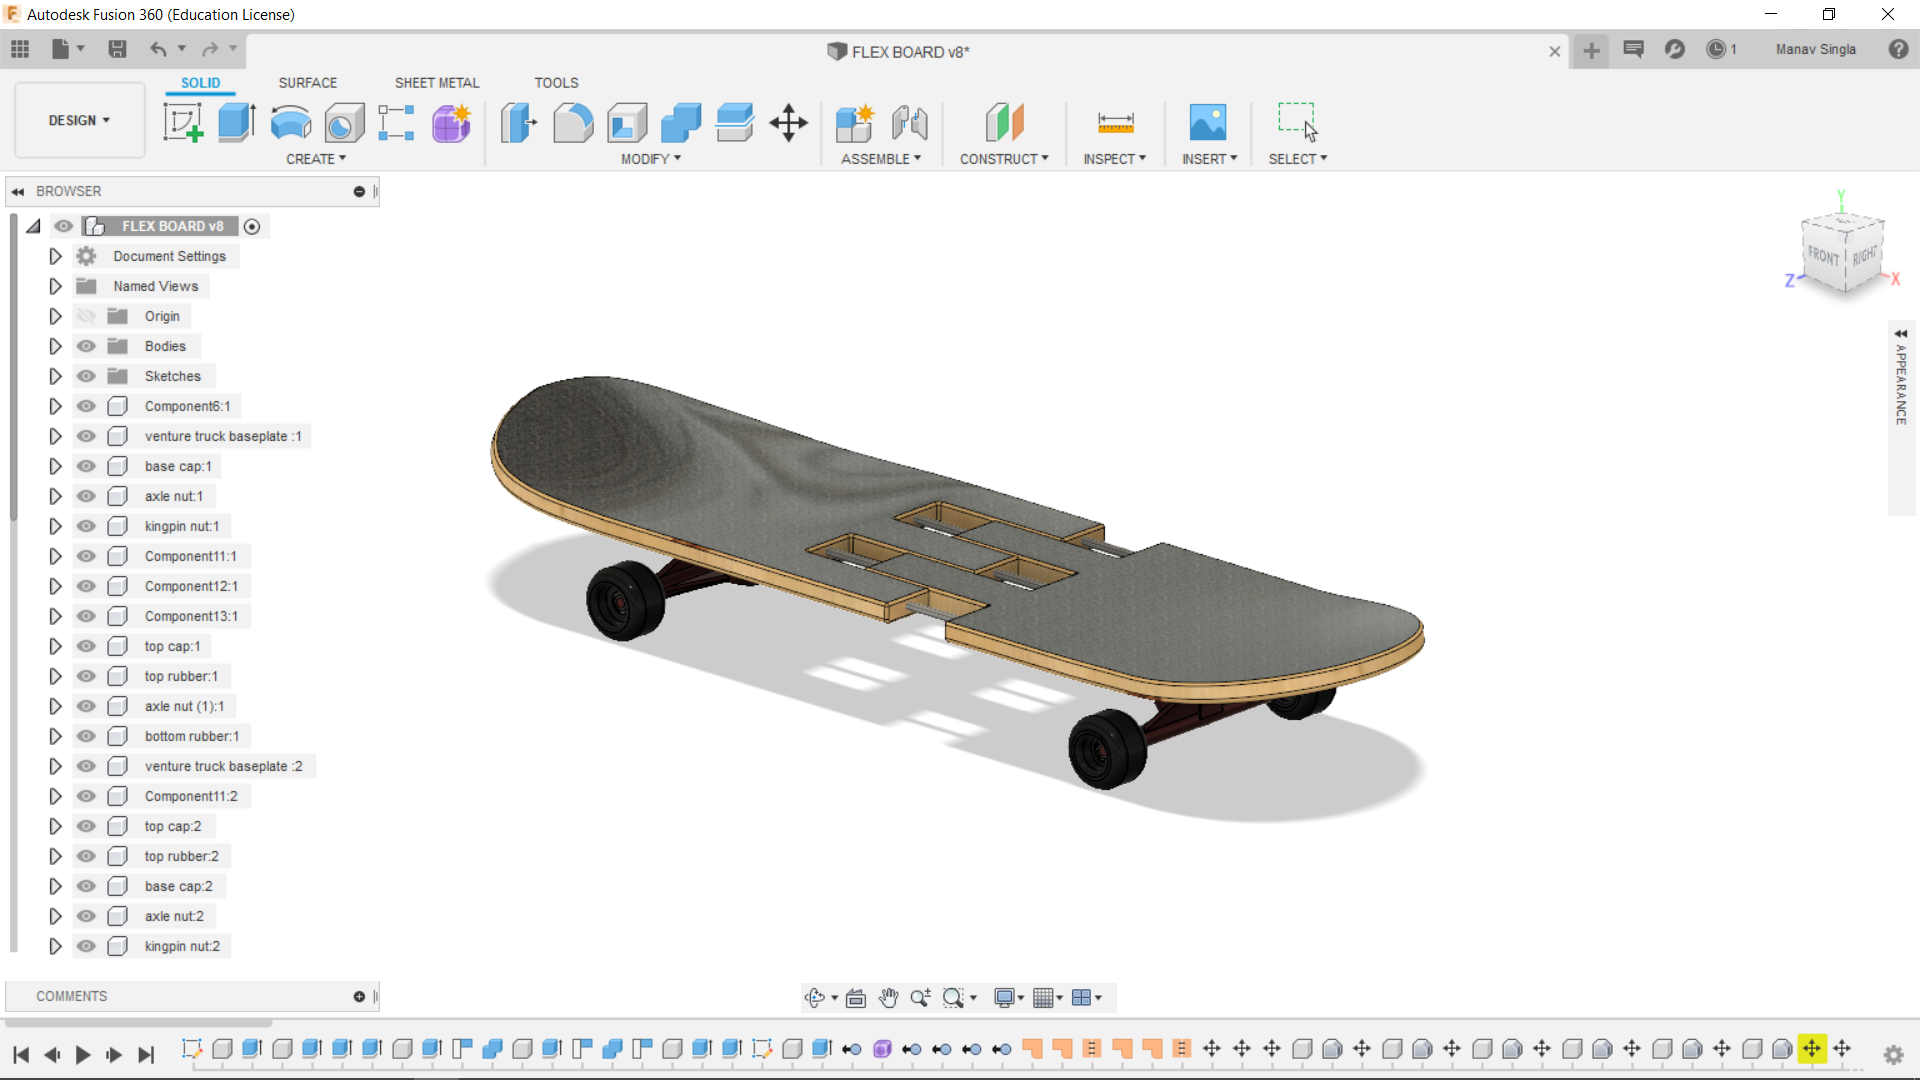The height and width of the screenshot is (1080, 1920).
Task: Click the Move/Copy tool icon
Action: coord(789,121)
